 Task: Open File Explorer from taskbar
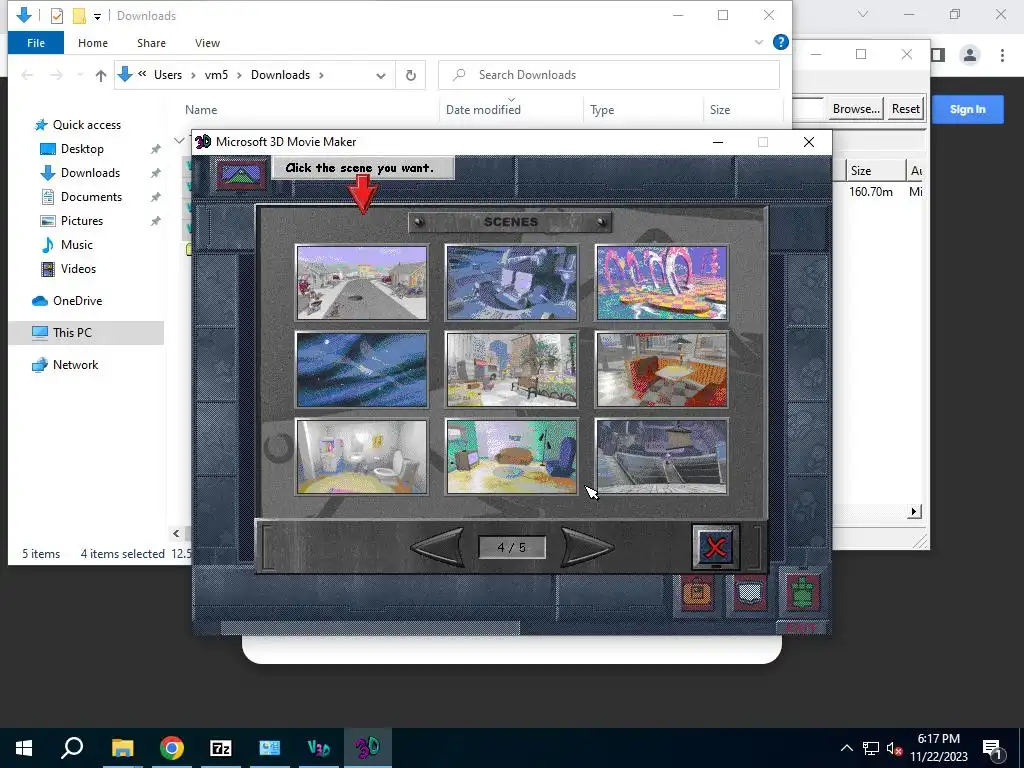tap(122, 748)
